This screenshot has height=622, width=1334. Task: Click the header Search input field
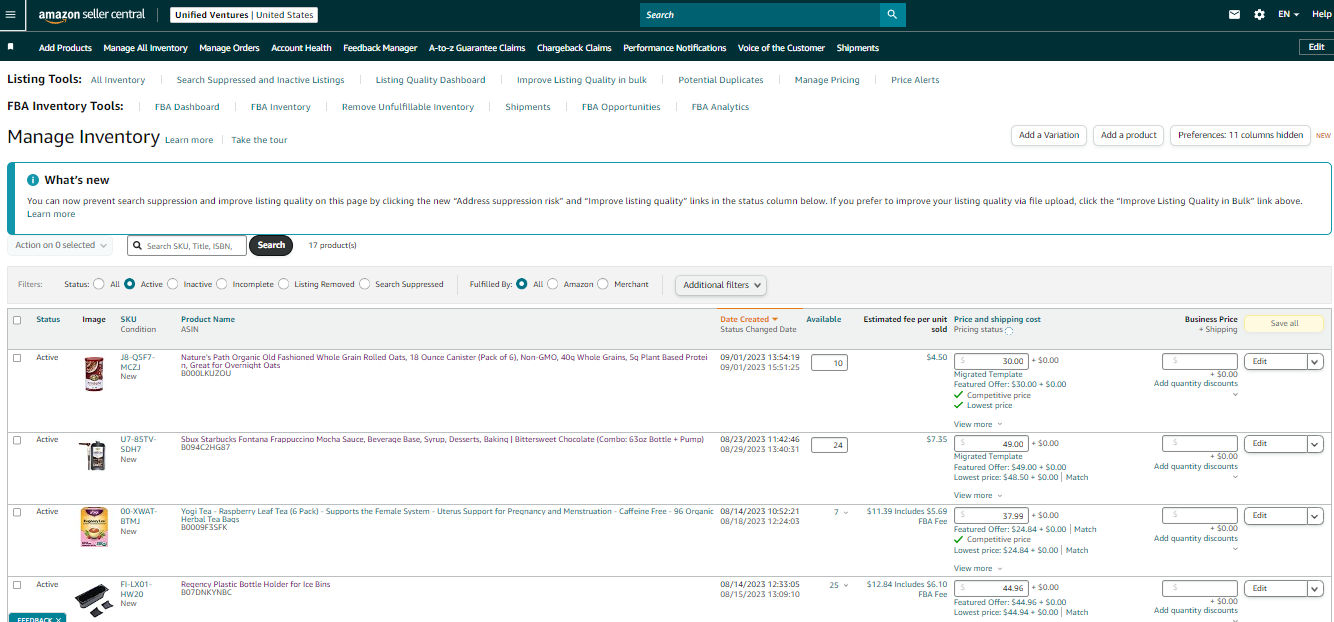(759, 15)
